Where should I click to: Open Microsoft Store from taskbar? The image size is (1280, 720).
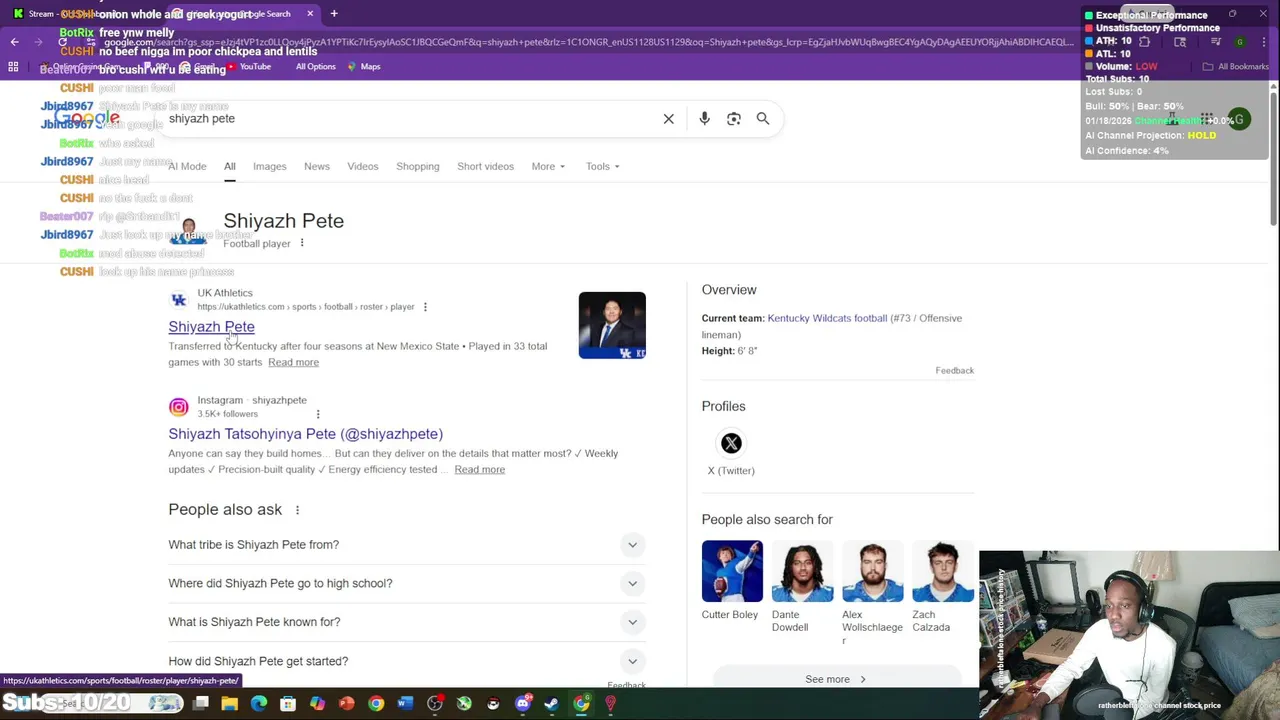tap(288, 704)
